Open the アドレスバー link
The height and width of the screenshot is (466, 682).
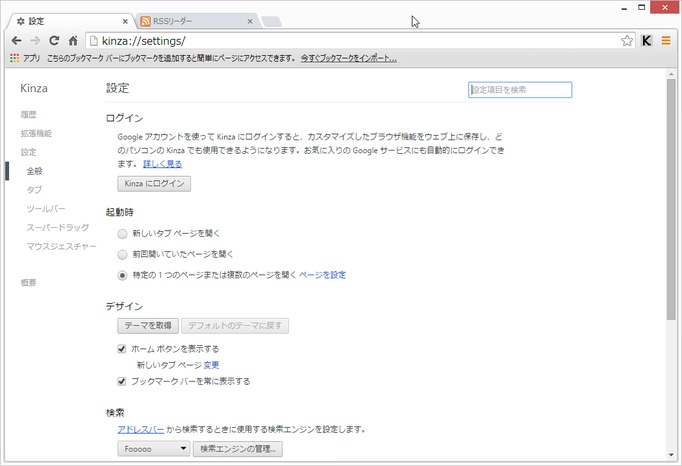pos(141,429)
